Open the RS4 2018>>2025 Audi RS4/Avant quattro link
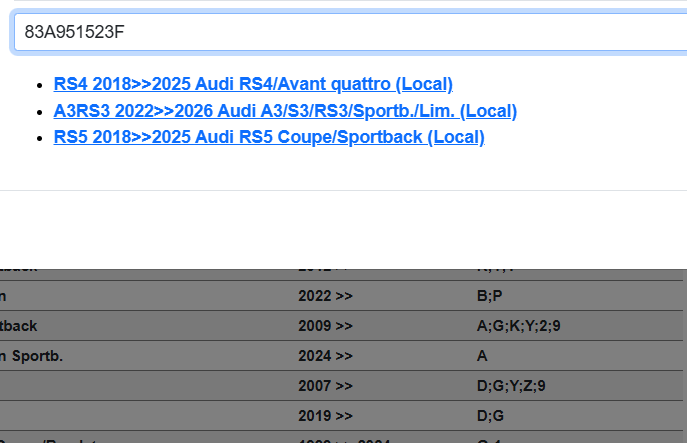The height and width of the screenshot is (443, 687). 253,84
